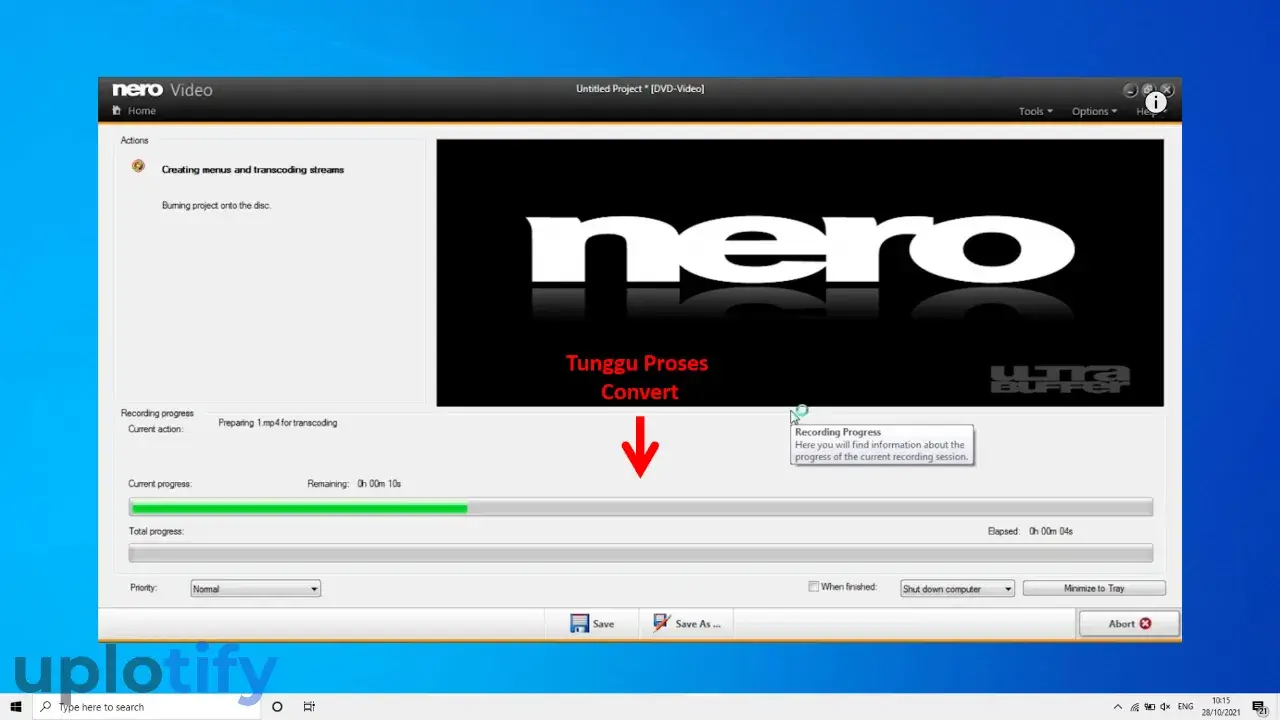The width and height of the screenshot is (1280, 720).
Task: Open Cortana circle icon on taskbar
Action: pyautogui.click(x=277, y=706)
